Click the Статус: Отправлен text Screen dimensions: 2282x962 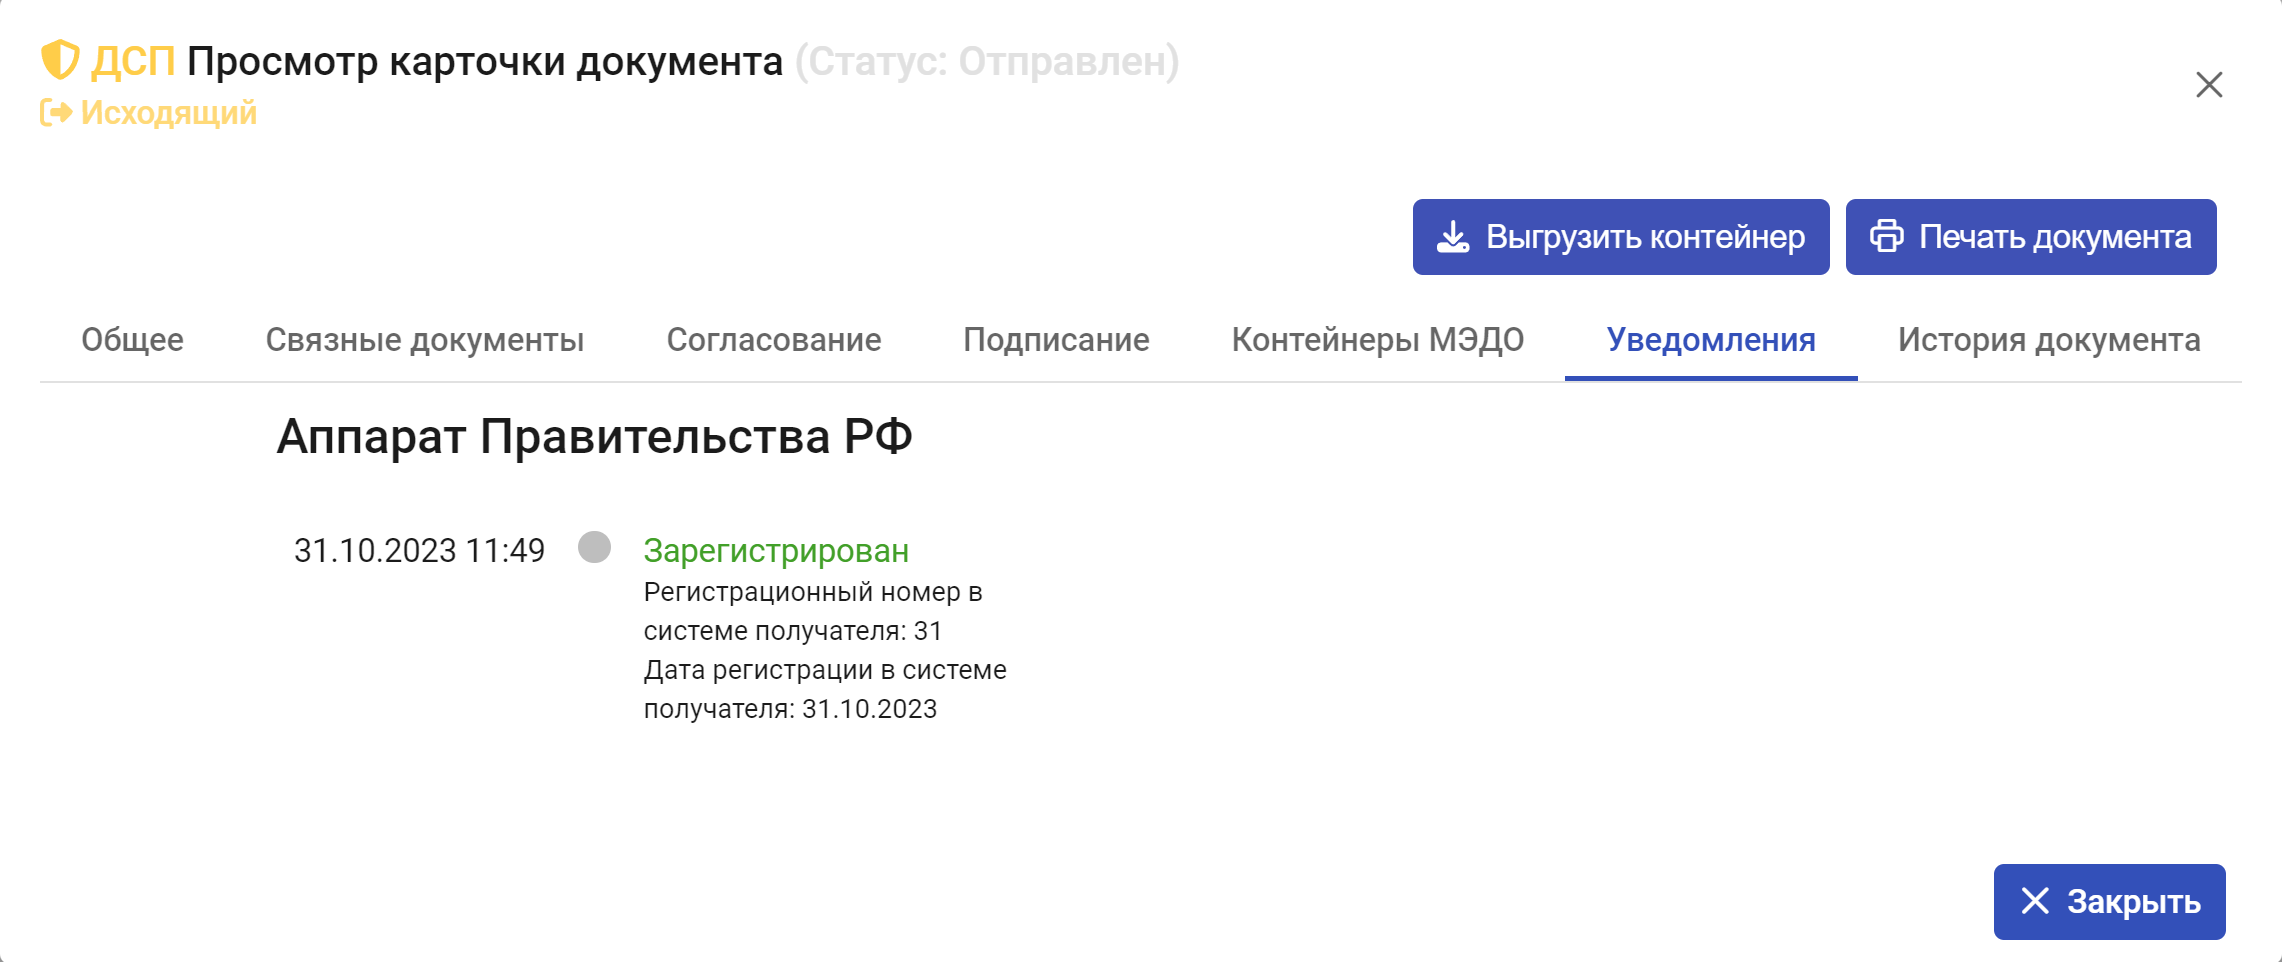987,61
